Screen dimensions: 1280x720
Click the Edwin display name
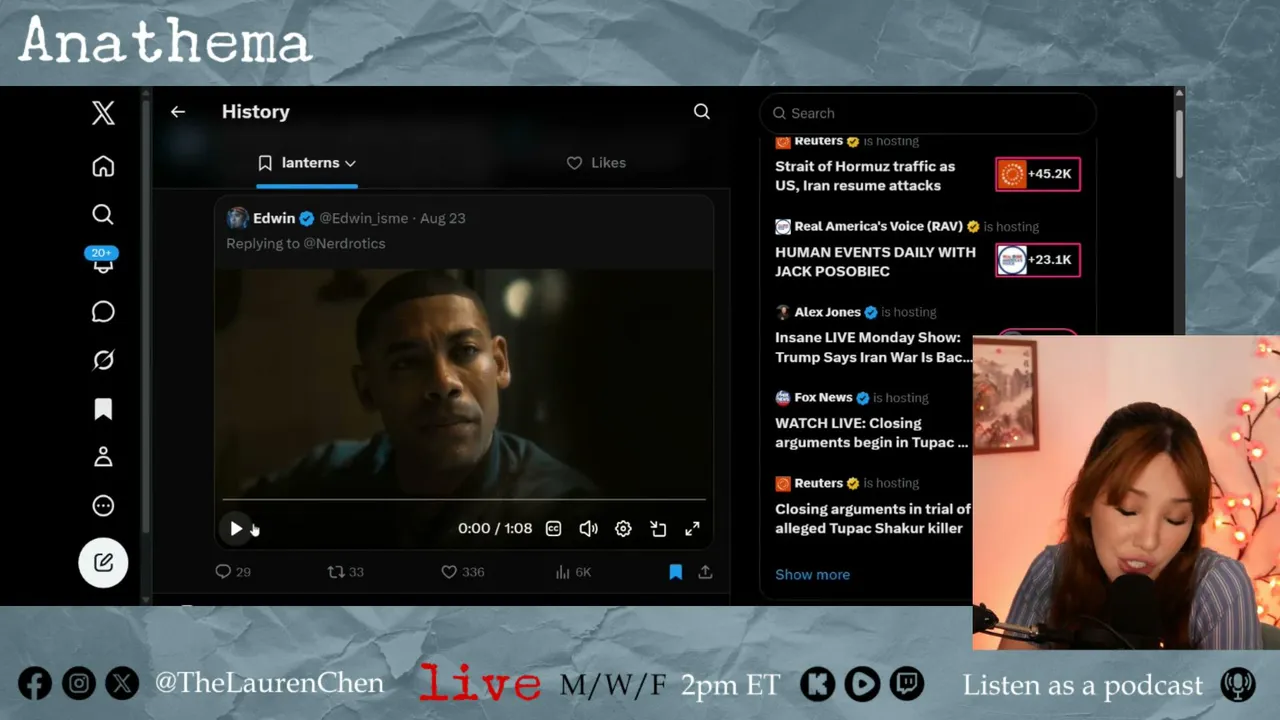[274, 218]
